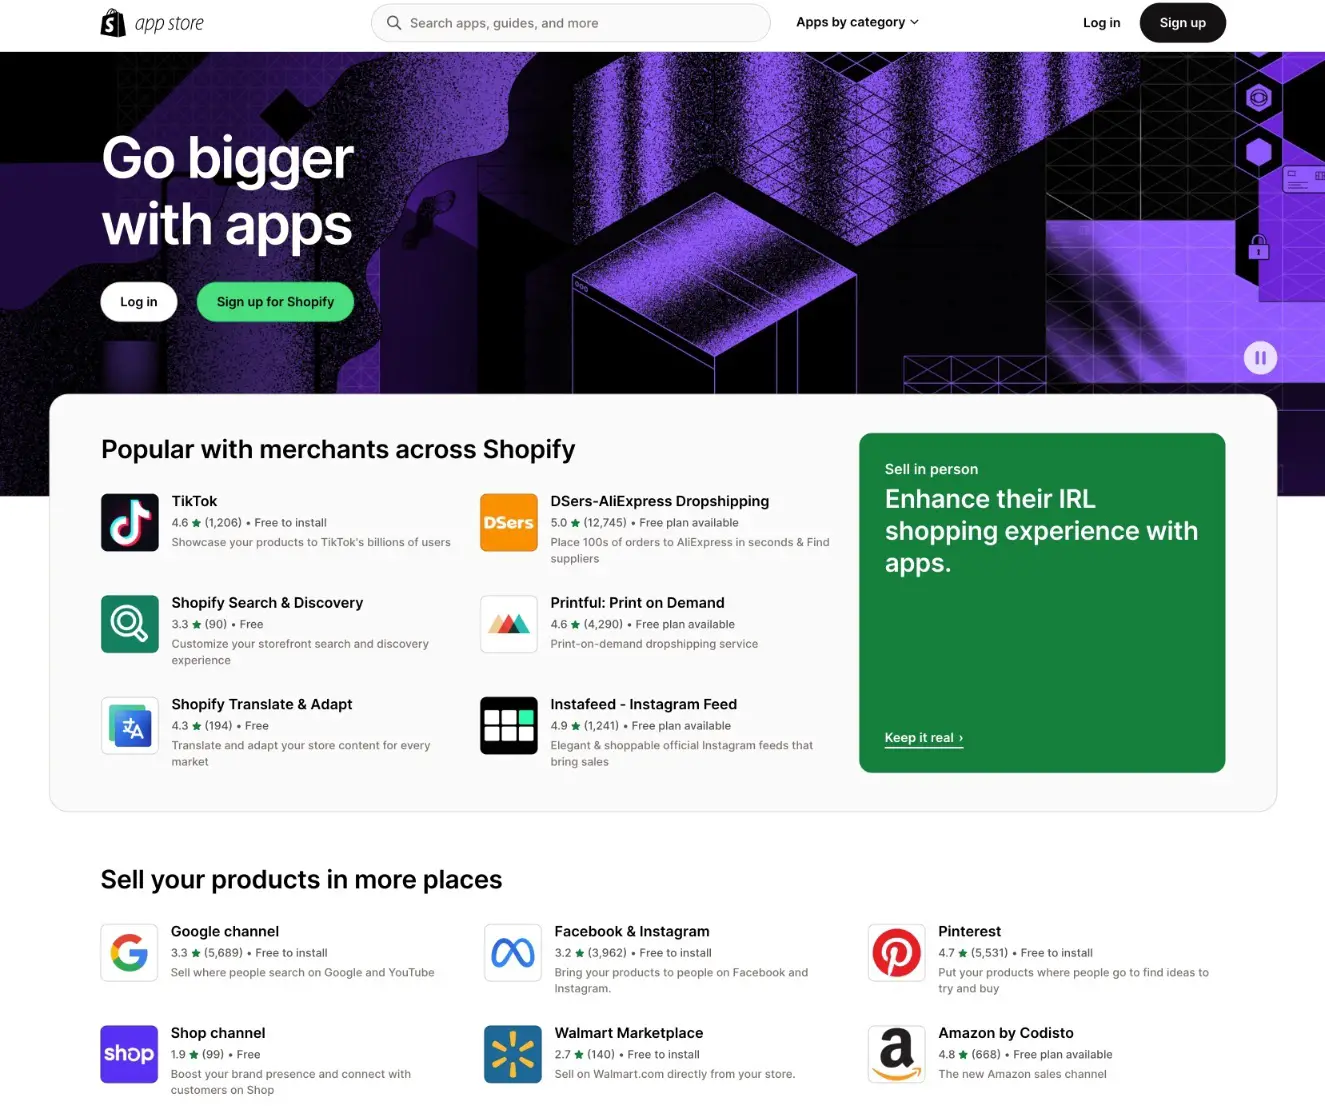This screenshot has height=1113, width=1325.
Task: Open the Amazon by Codisto title
Action: 1006,1033
